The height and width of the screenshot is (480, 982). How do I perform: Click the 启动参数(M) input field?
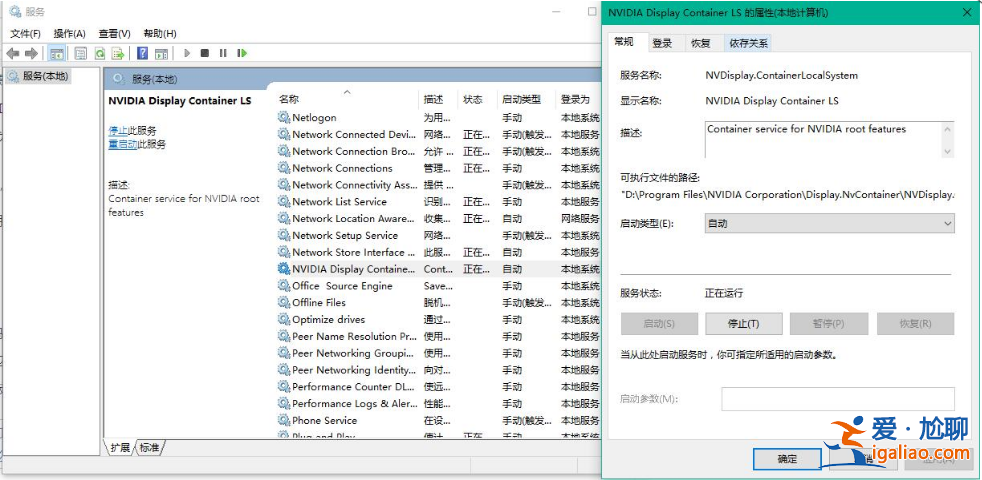(838, 399)
